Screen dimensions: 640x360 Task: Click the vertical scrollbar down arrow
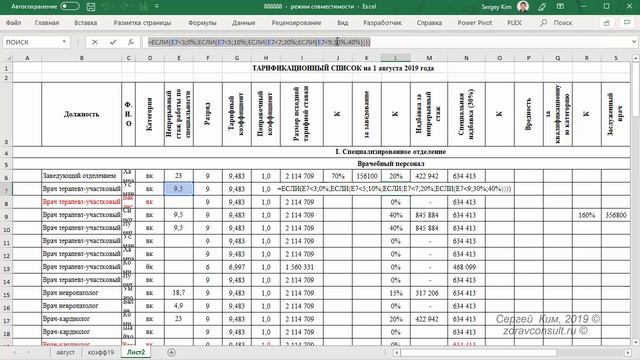pos(636,342)
